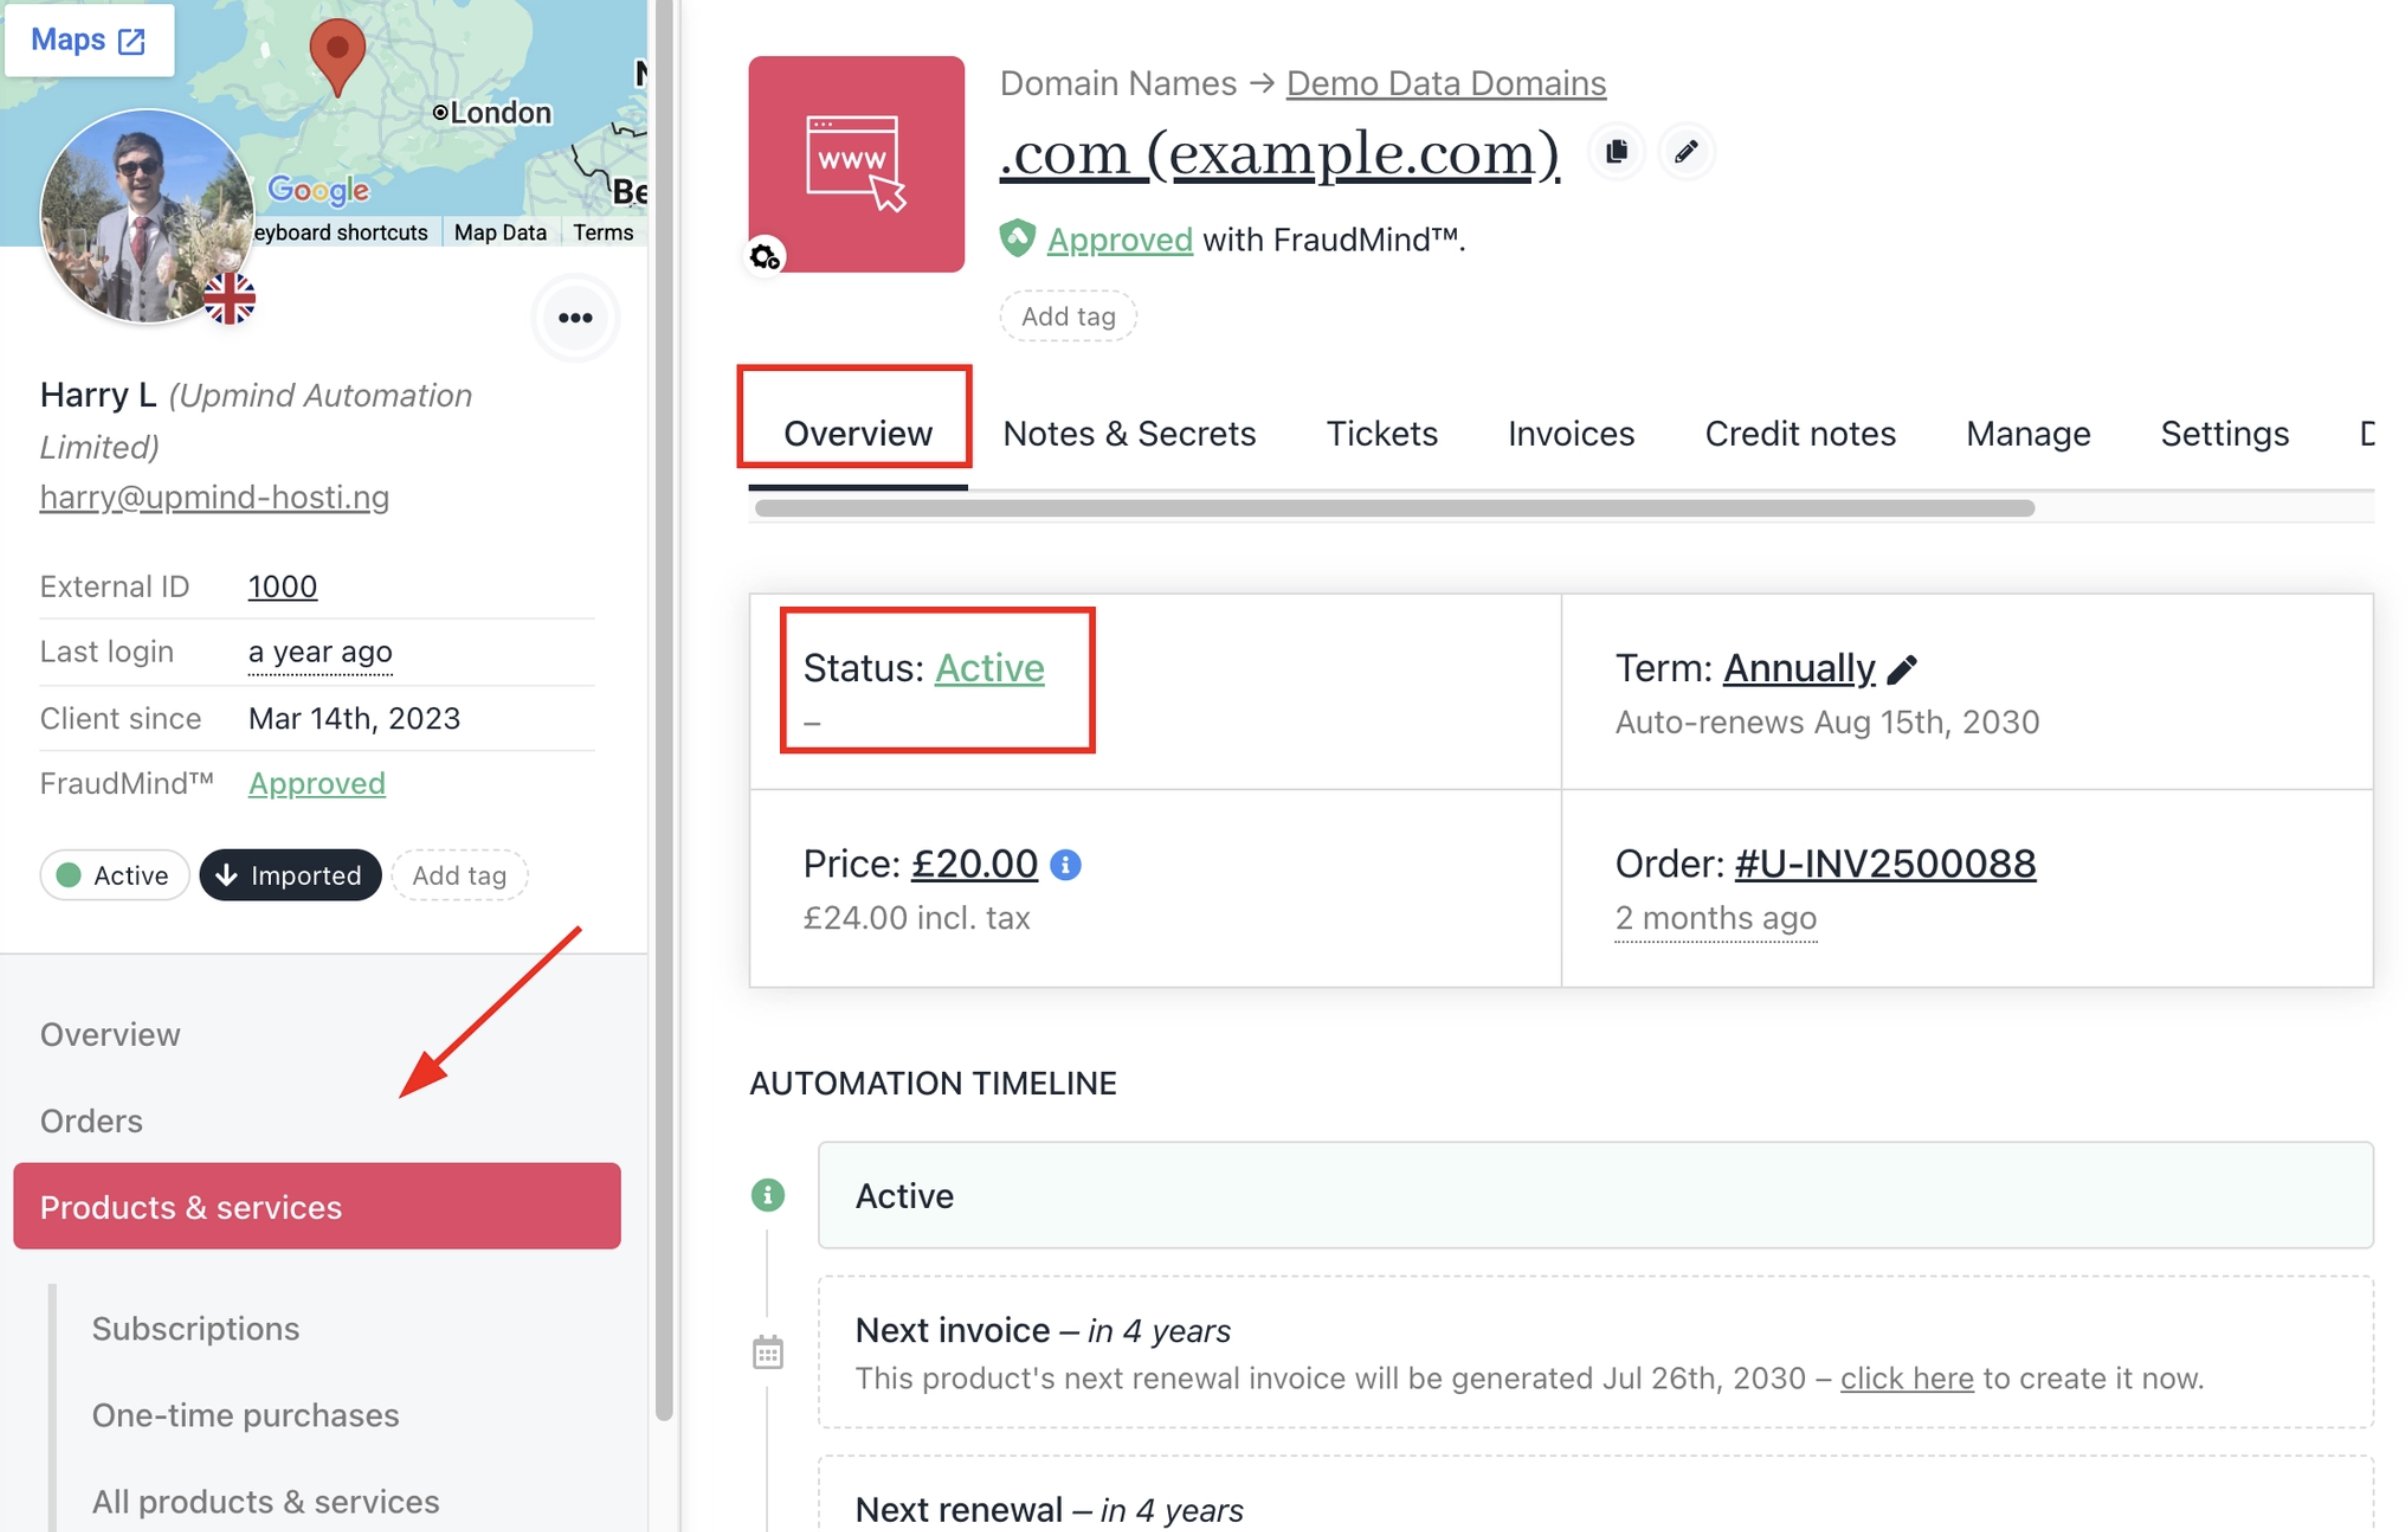Open One-time purchases sub-item
2408x1532 pixels.
click(x=245, y=1415)
